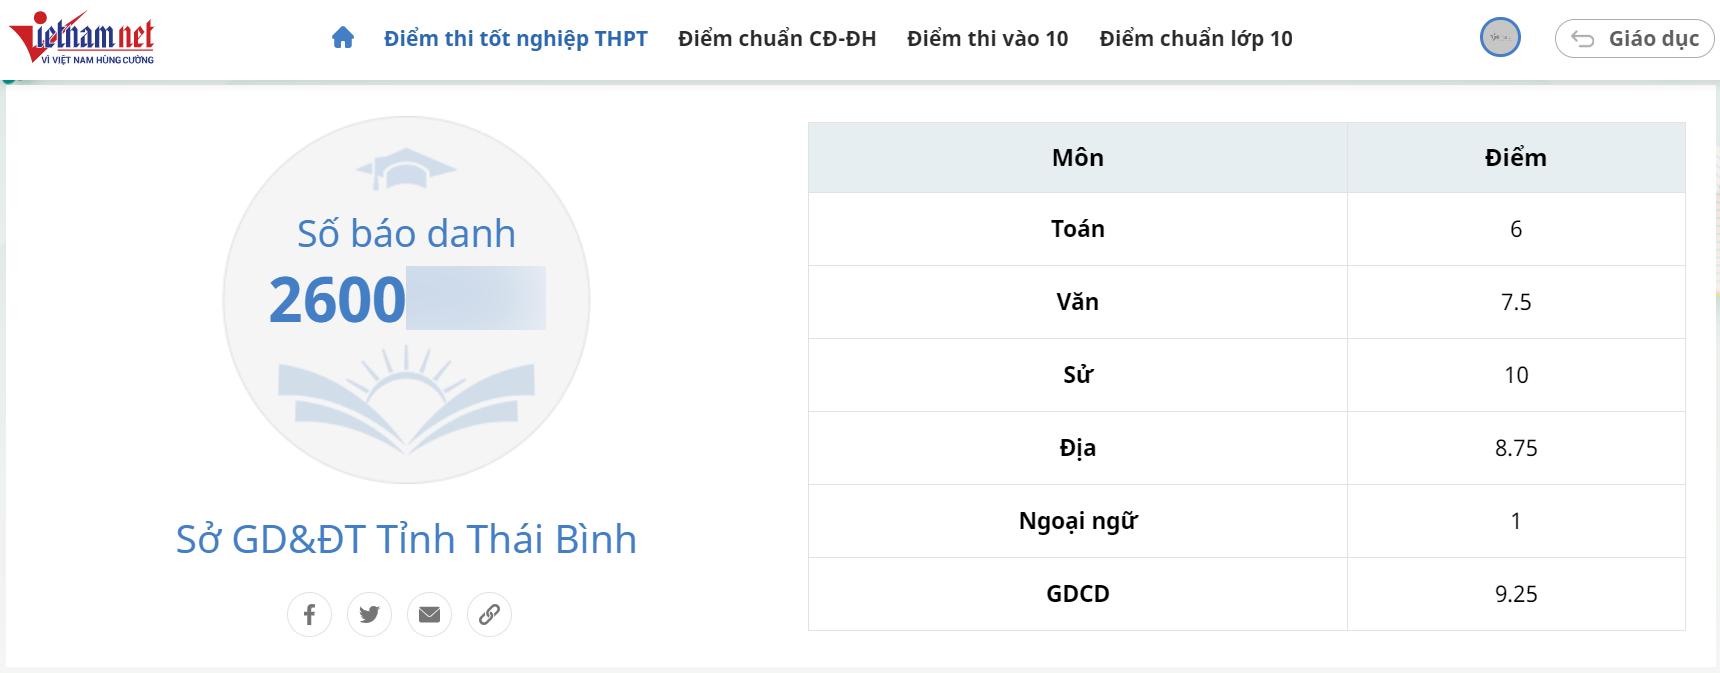Open the Điểm chuẩn lớp 10 section
1720x673 pixels.
1195,38
